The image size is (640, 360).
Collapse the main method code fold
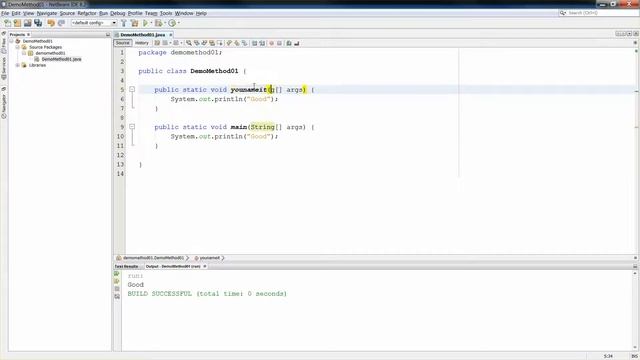point(132,127)
